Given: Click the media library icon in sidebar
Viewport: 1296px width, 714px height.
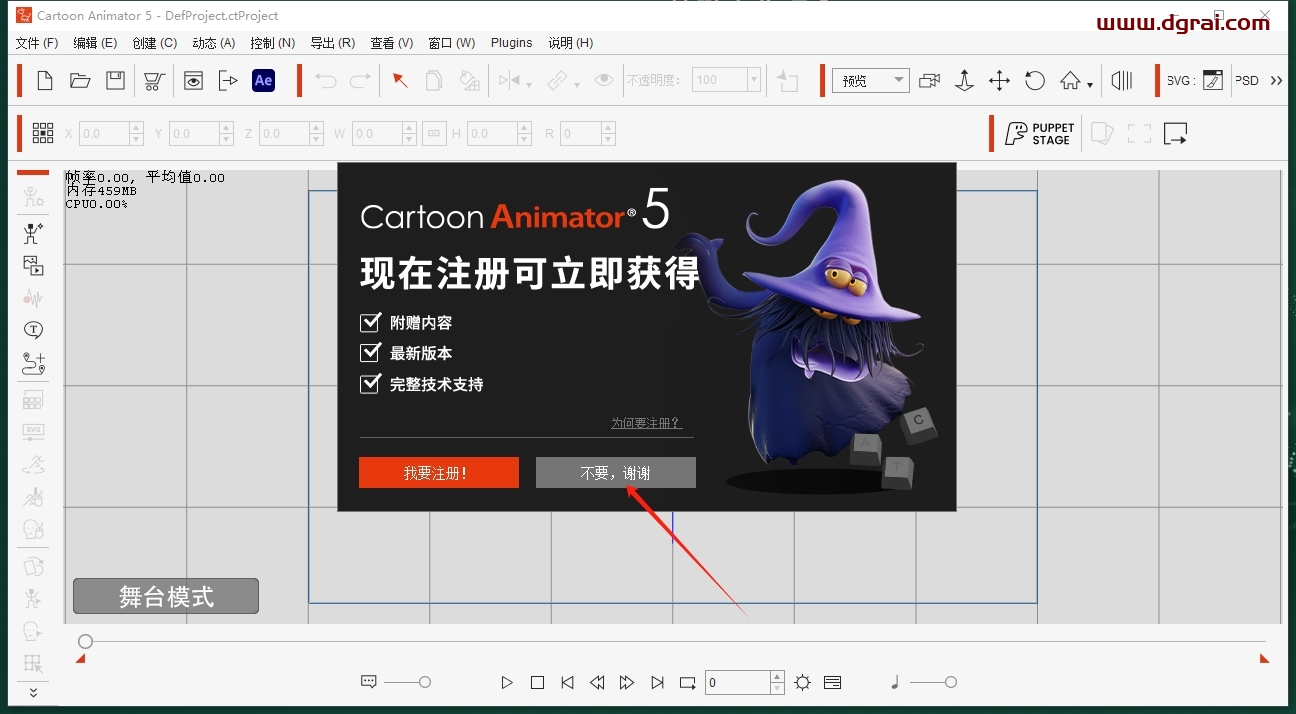Looking at the screenshot, I should (33, 266).
